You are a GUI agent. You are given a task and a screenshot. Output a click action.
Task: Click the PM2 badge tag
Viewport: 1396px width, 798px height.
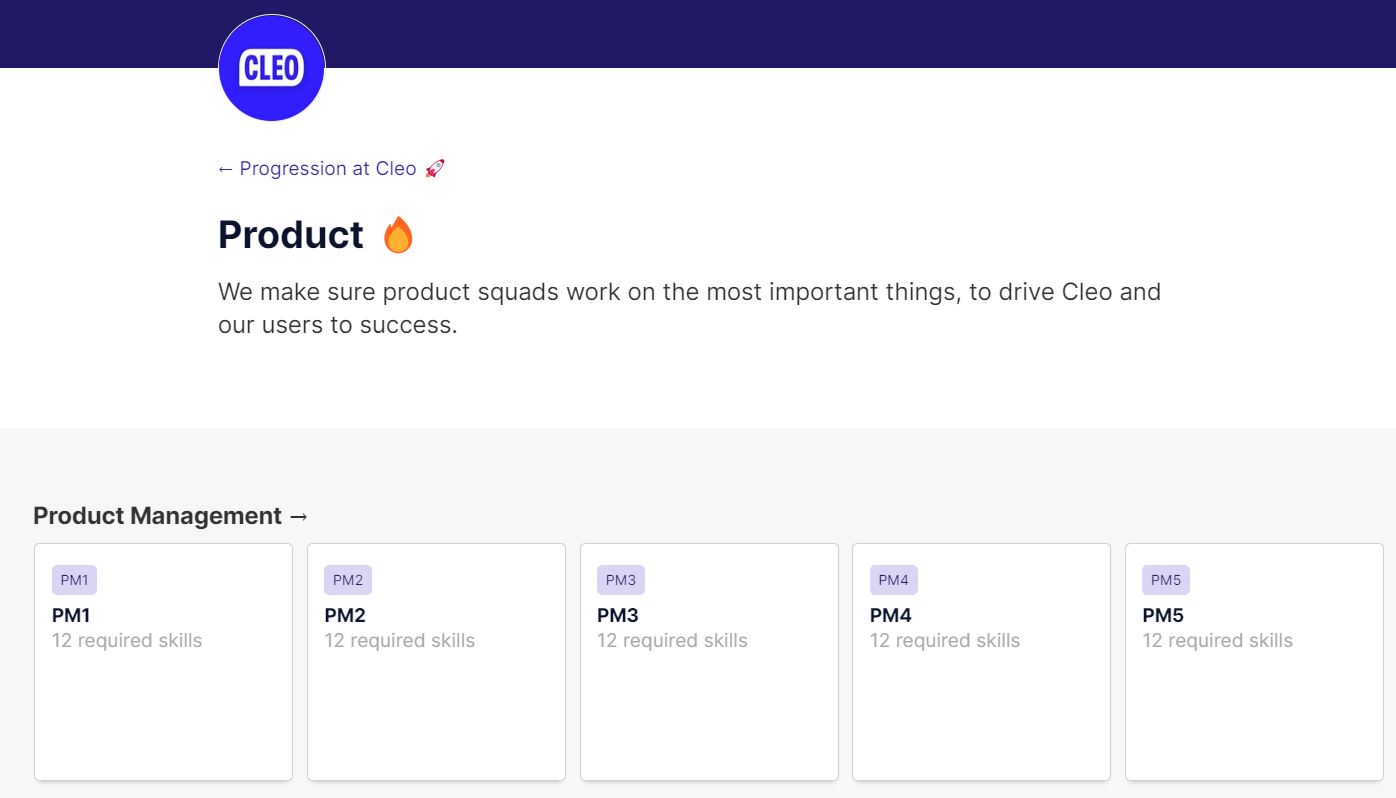pyautogui.click(x=348, y=580)
